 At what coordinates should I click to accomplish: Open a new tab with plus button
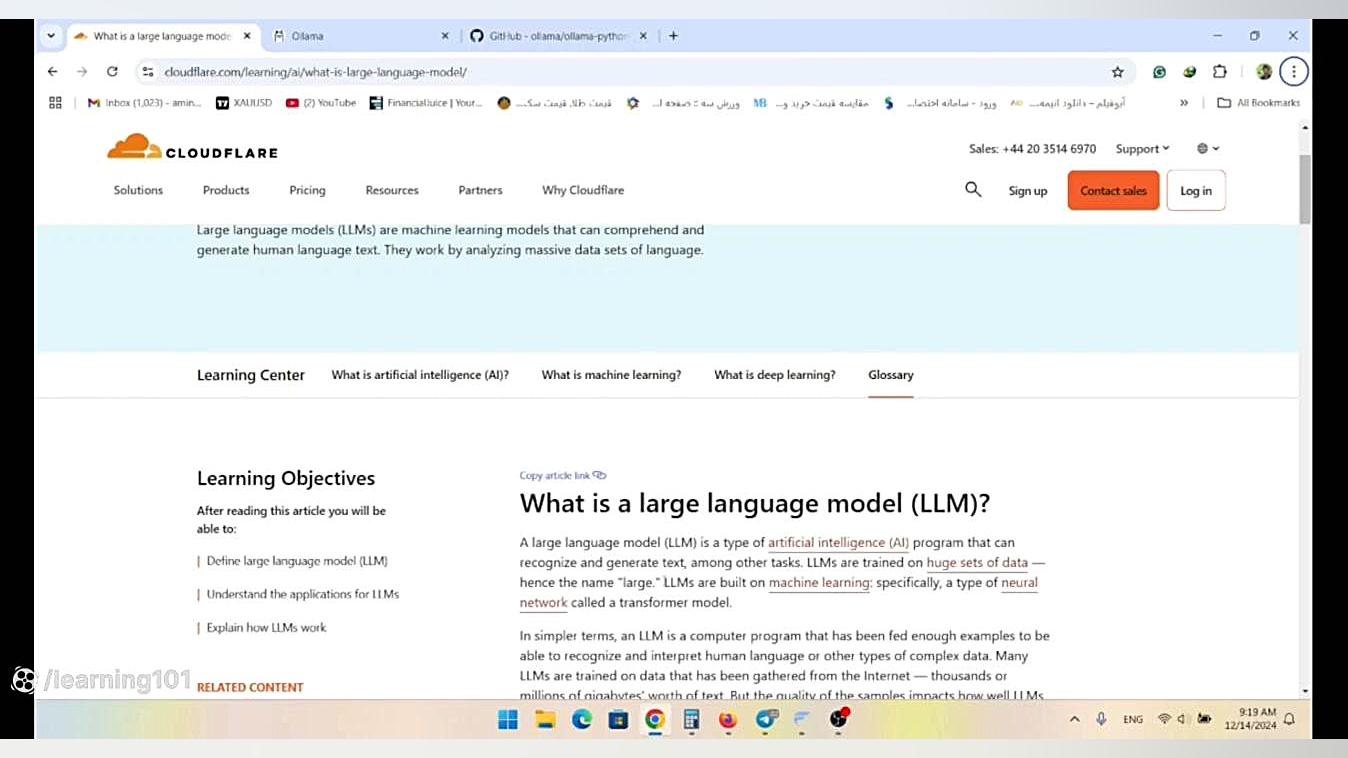pyautogui.click(x=673, y=36)
